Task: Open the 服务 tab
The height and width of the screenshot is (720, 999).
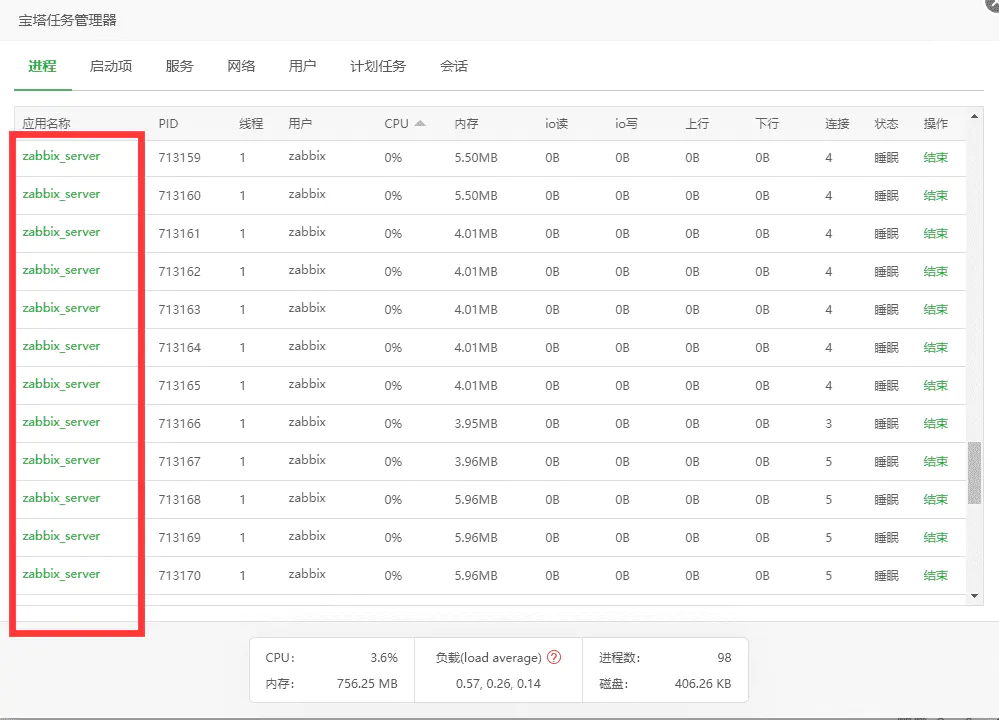Action: coord(179,66)
